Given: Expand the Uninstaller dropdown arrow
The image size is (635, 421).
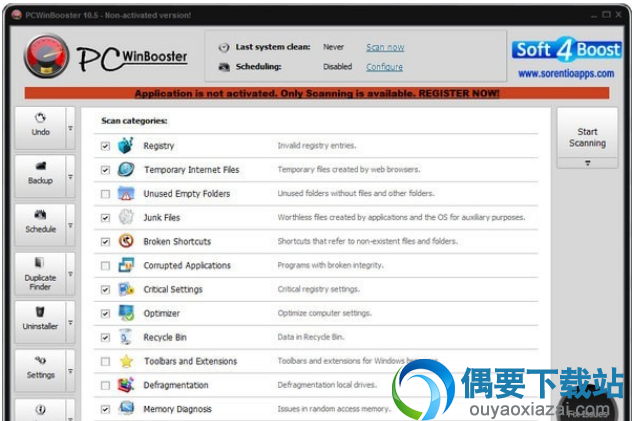Looking at the screenshot, I should click(70, 322).
